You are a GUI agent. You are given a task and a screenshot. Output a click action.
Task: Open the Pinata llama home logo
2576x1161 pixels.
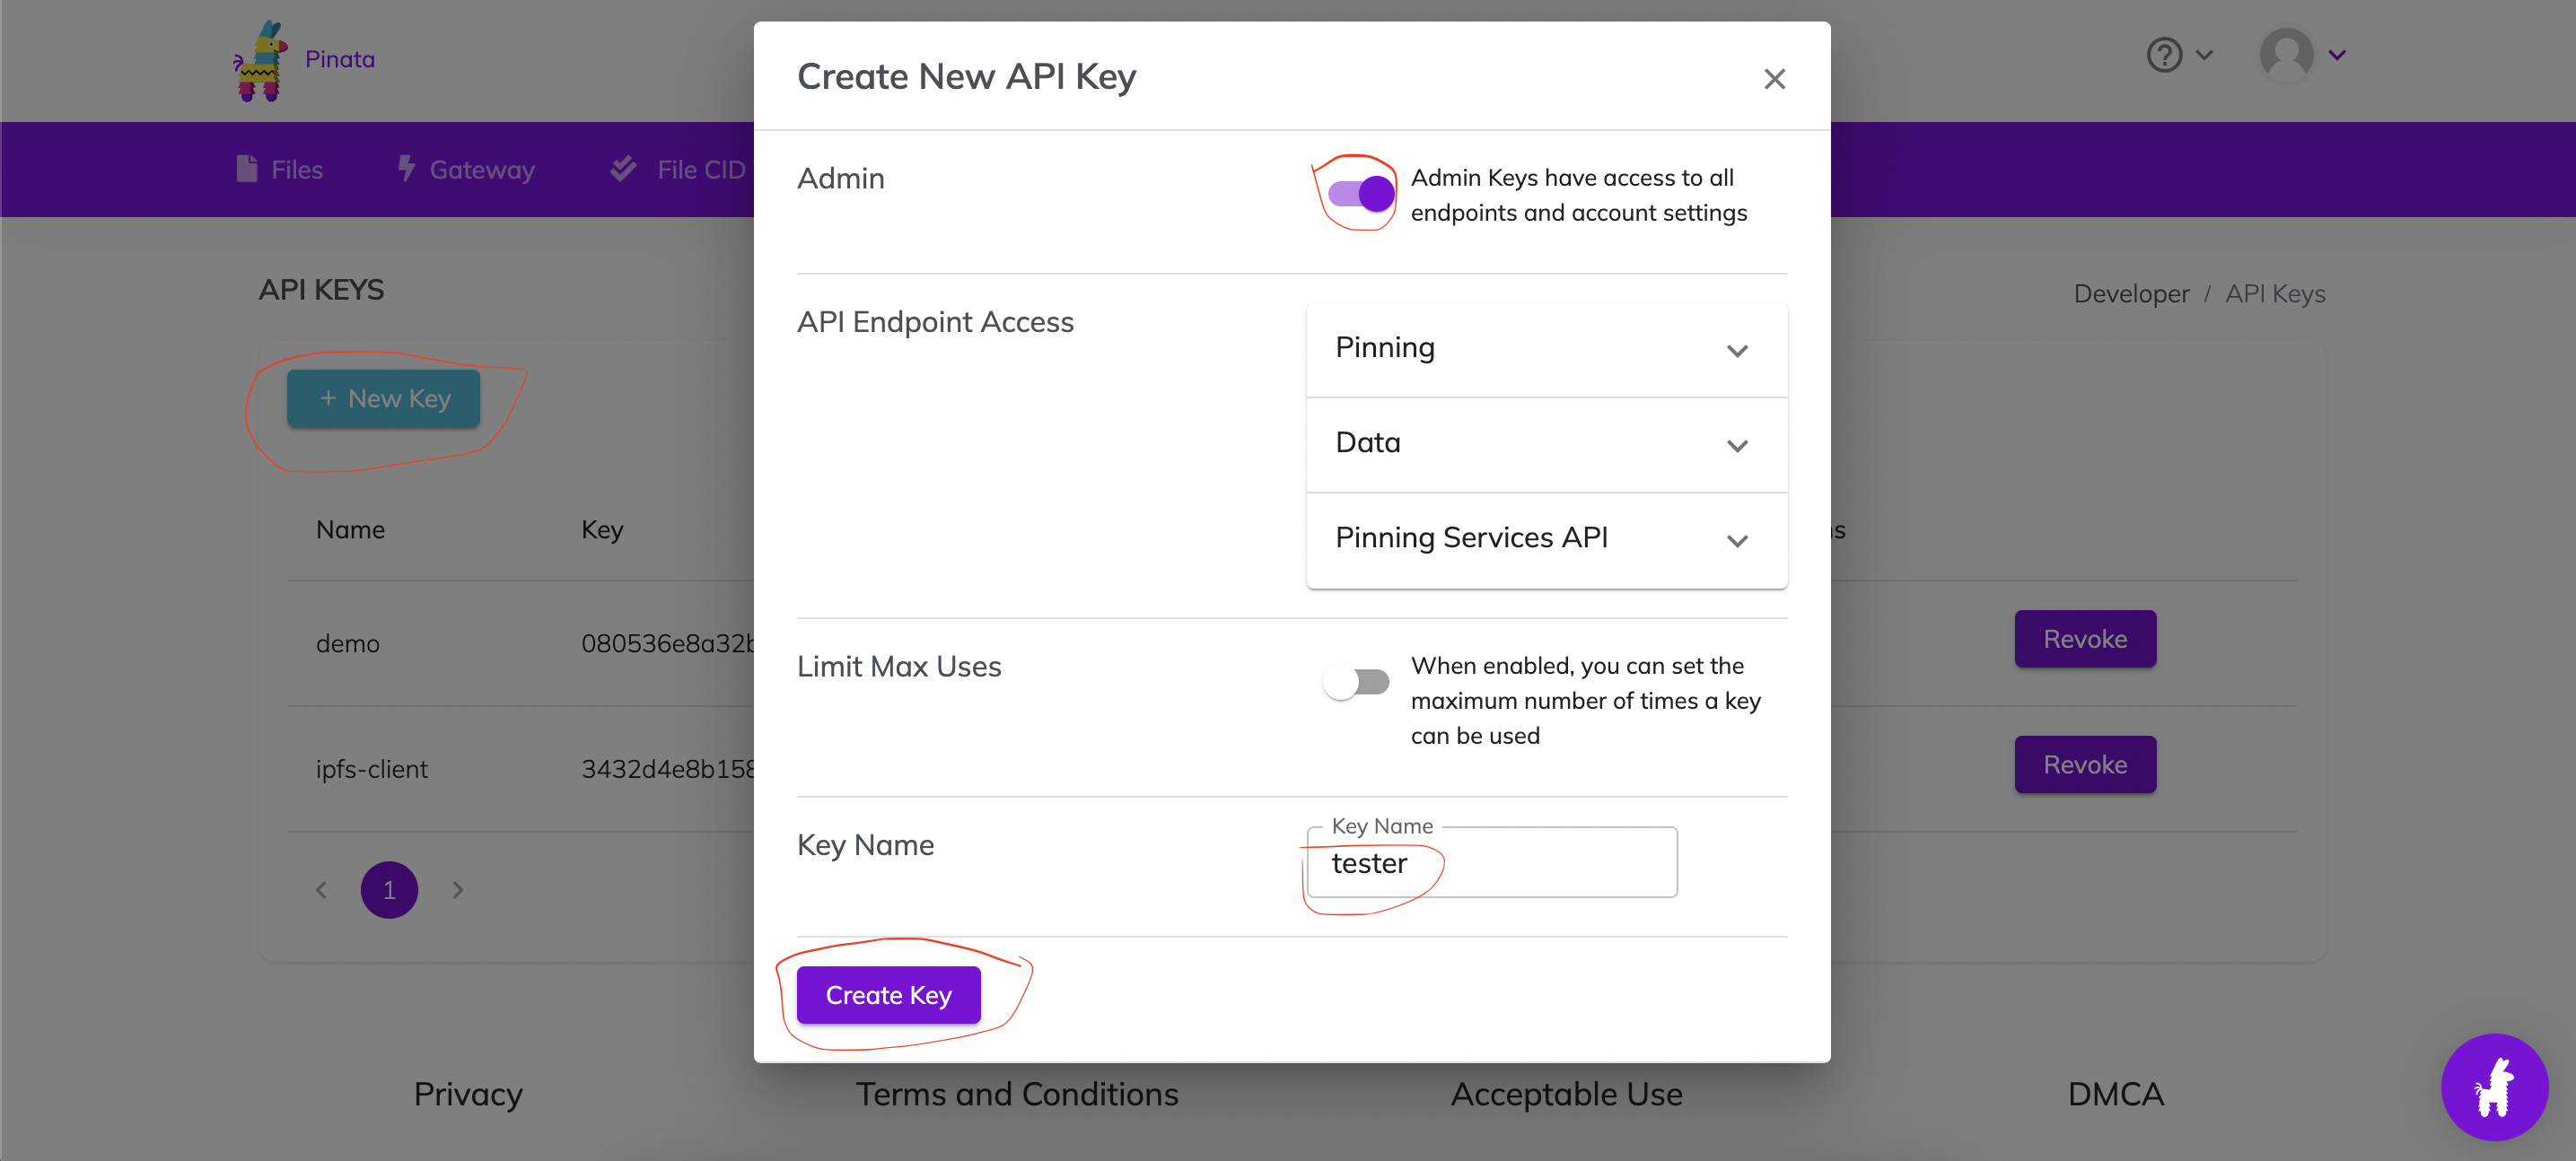[260, 60]
